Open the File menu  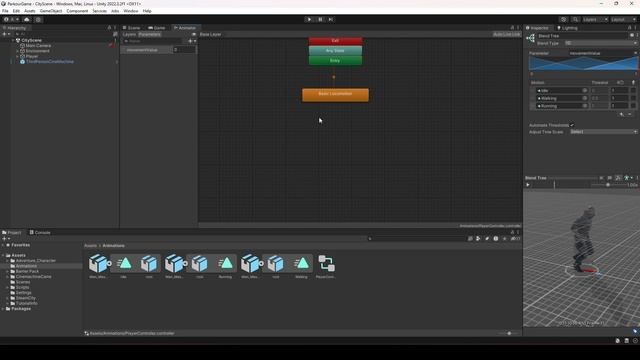click(x=5, y=11)
